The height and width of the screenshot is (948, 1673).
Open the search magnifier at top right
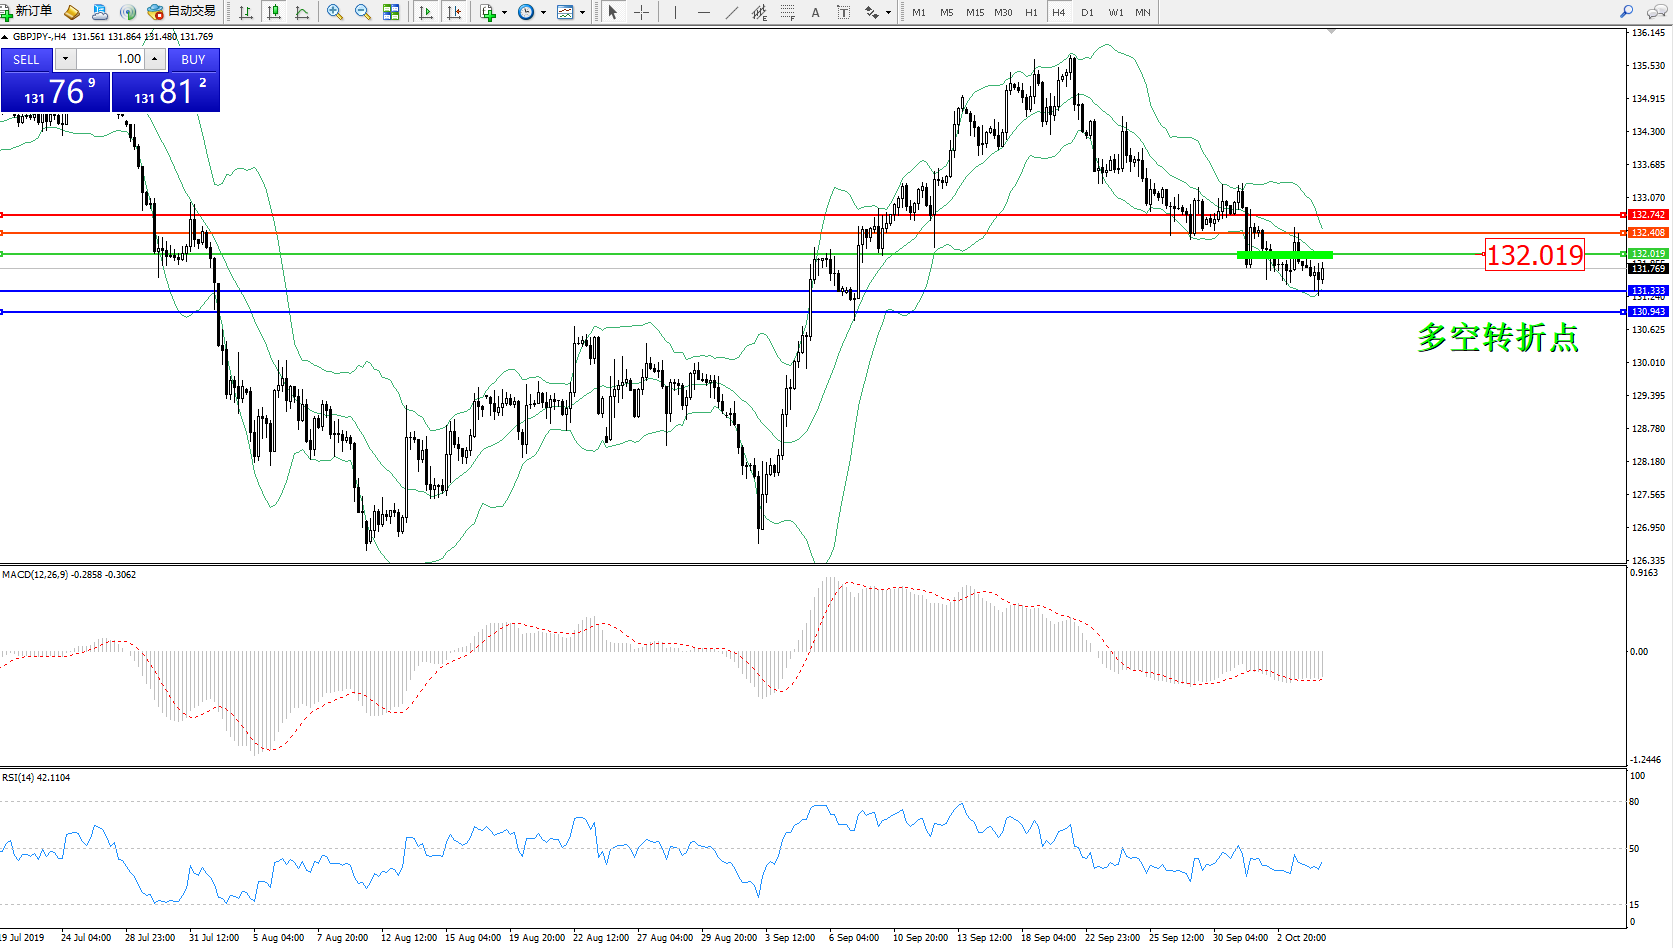pos(1626,12)
